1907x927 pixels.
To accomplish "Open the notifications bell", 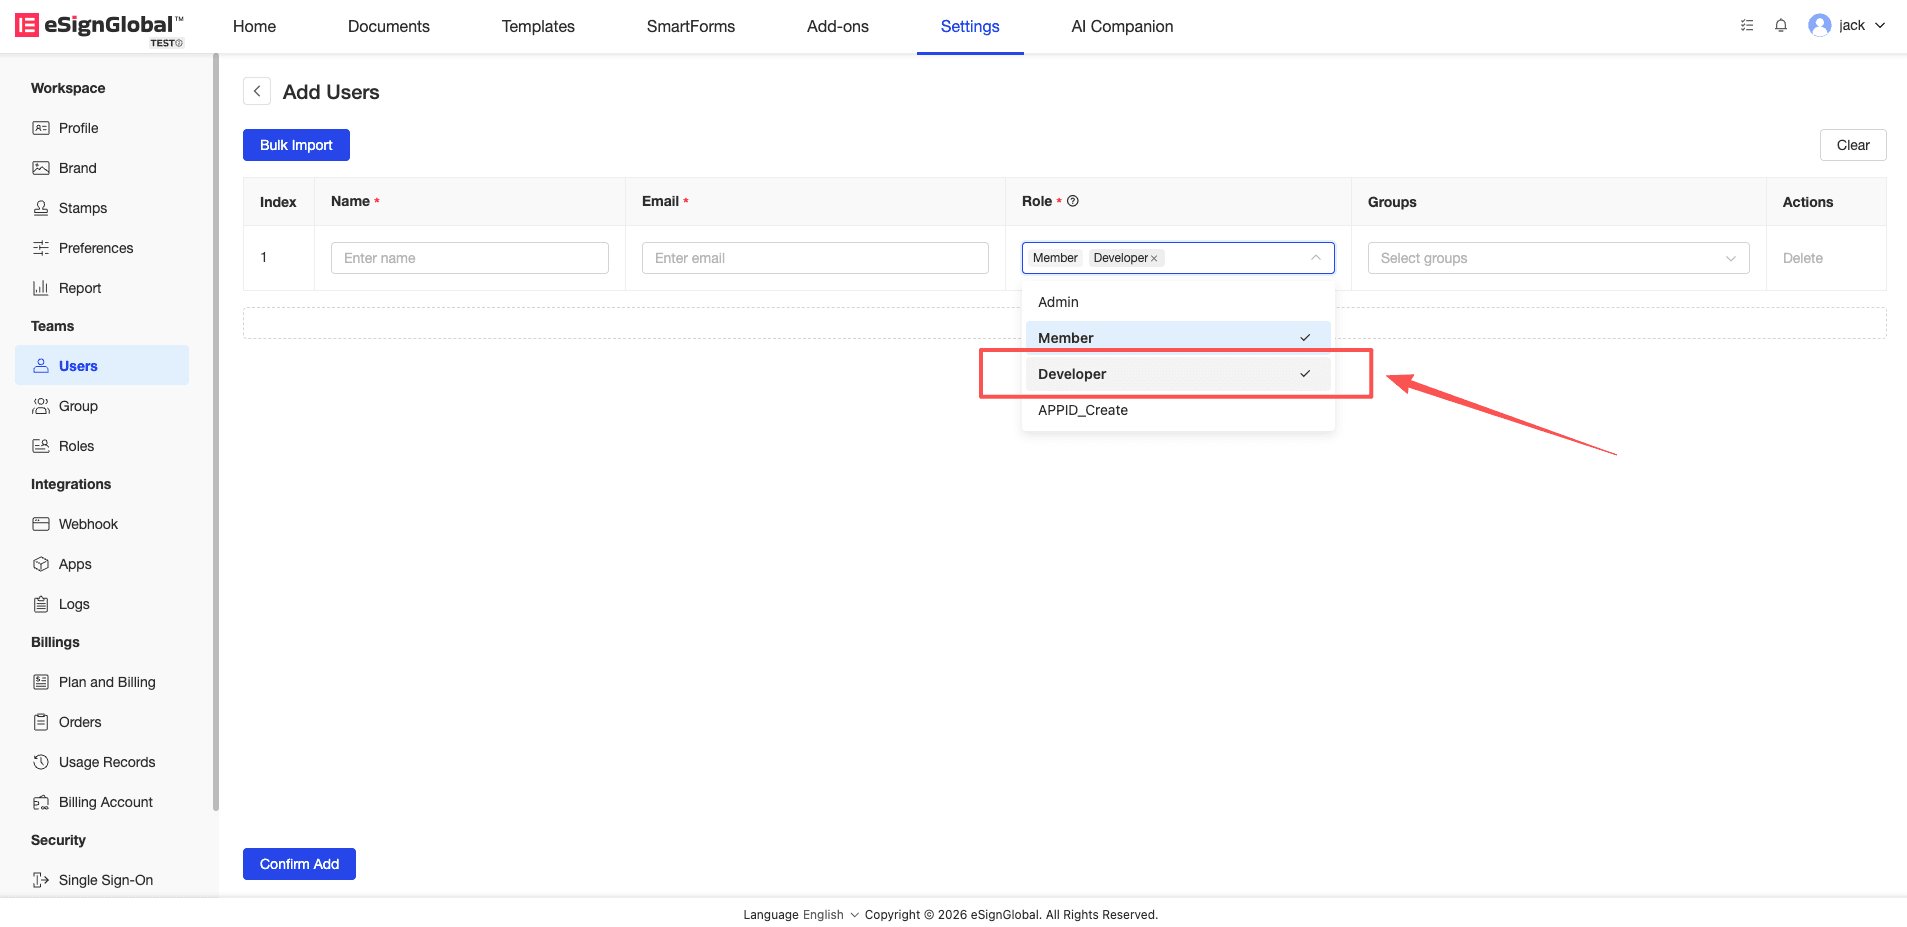I will pos(1781,26).
